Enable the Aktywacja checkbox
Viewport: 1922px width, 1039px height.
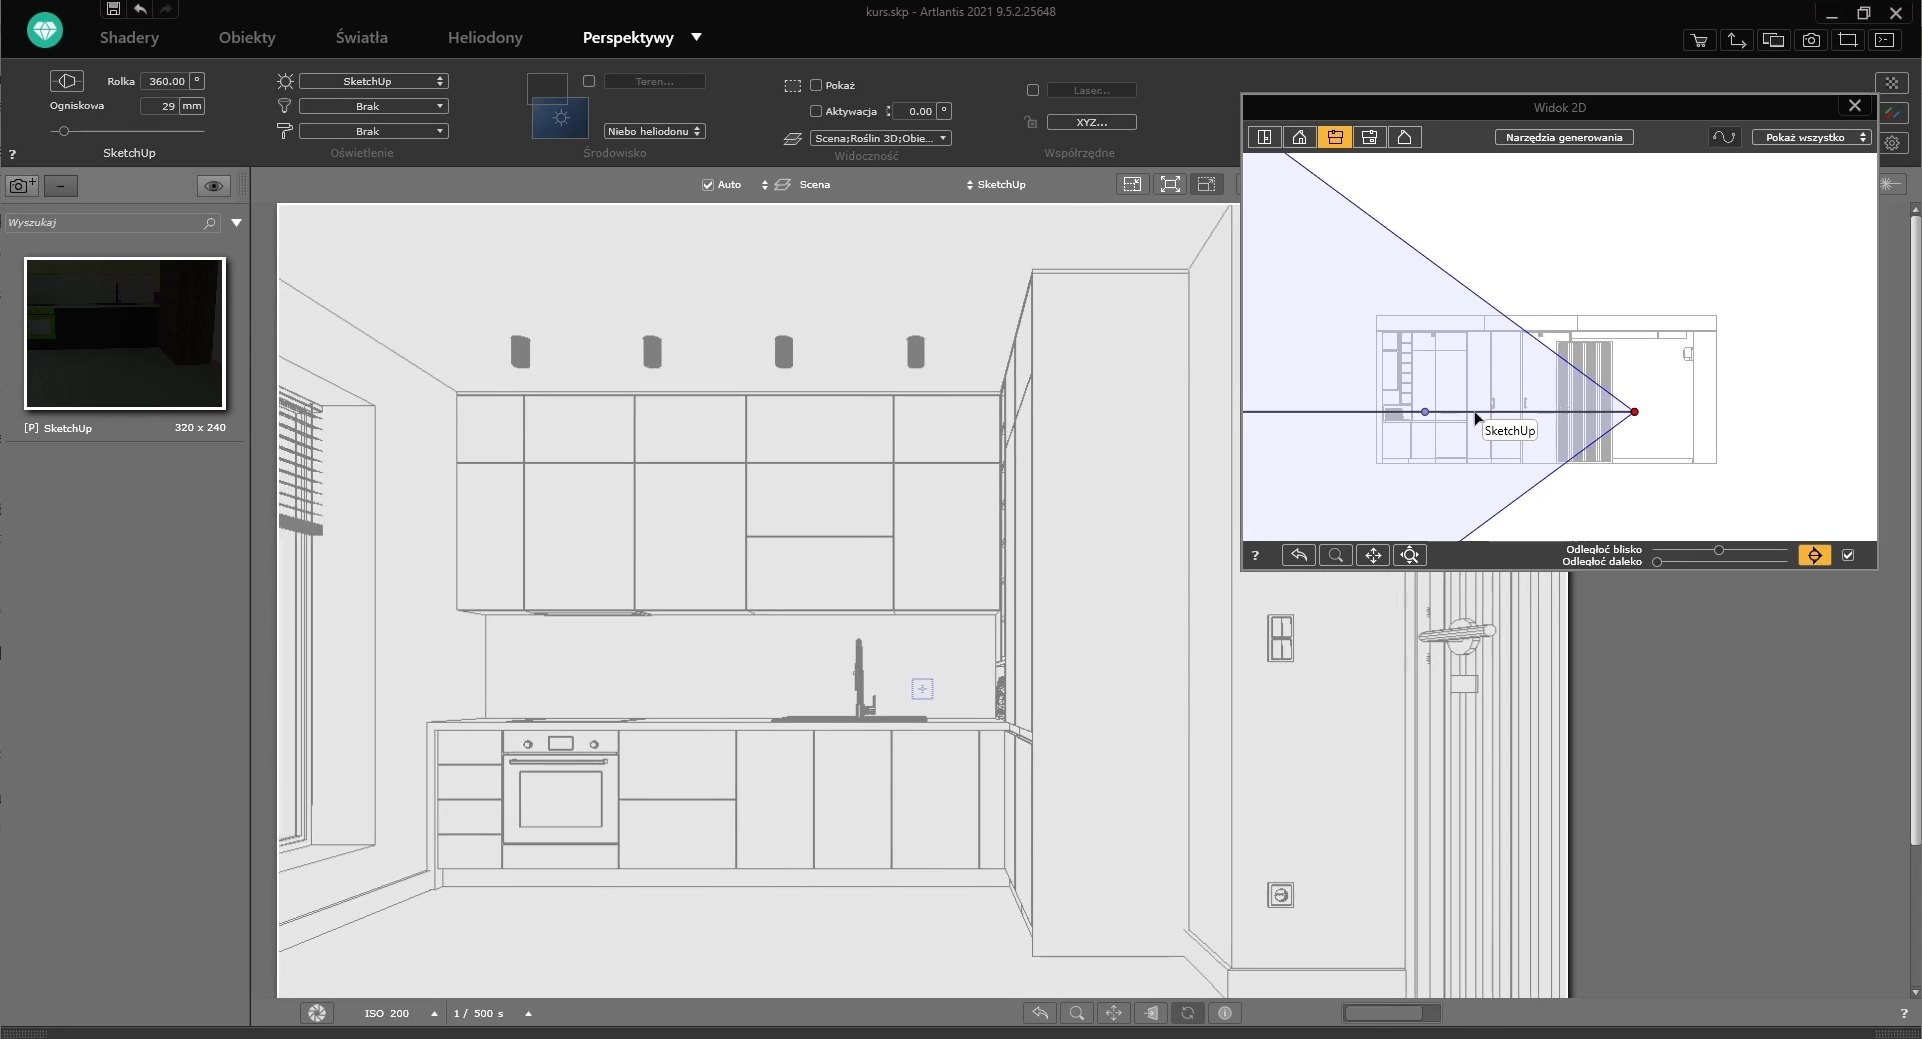point(816,111)
